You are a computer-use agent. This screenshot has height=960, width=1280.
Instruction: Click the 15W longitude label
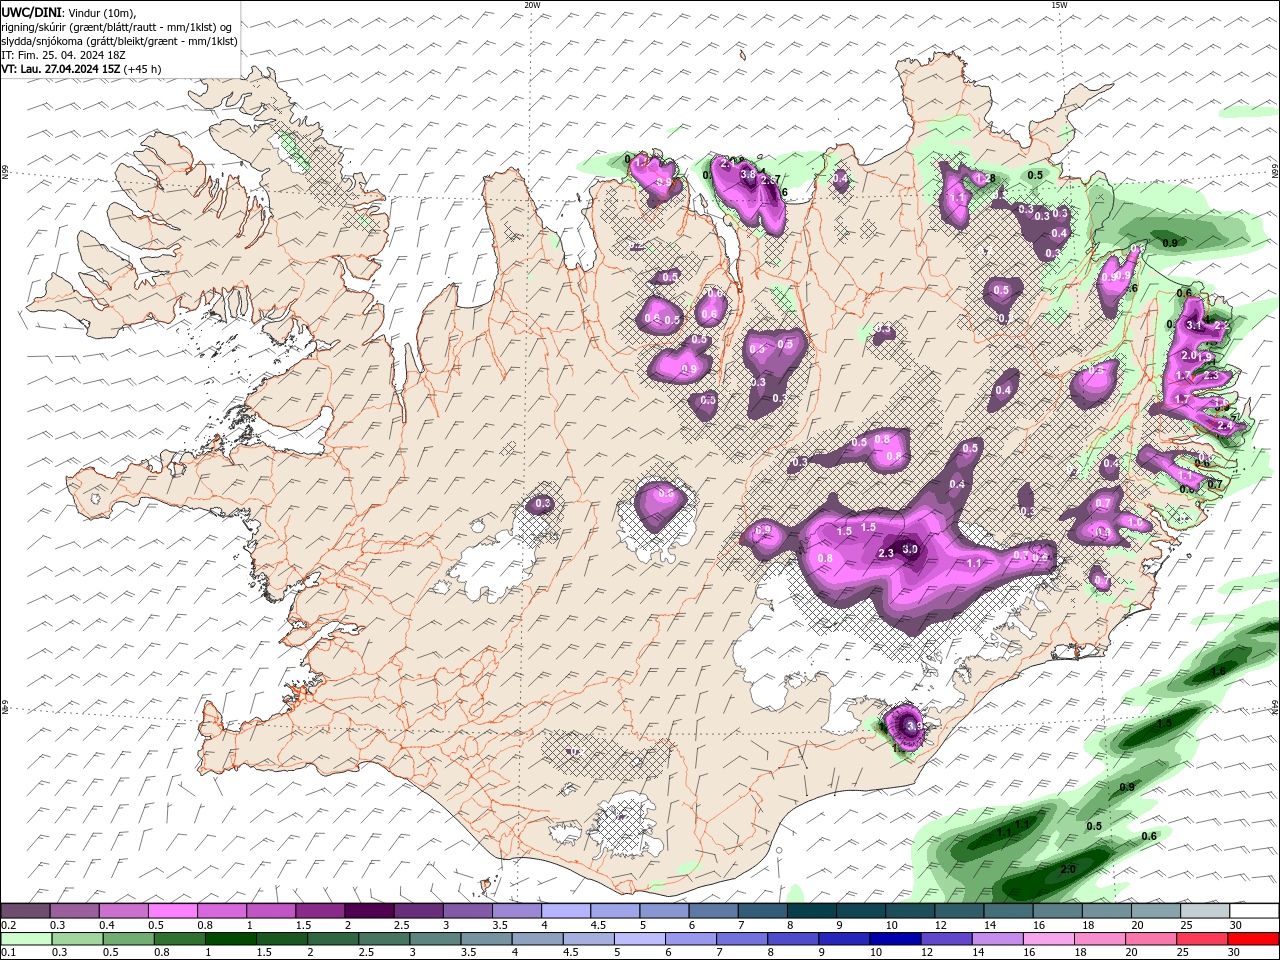click(1059, 5)
